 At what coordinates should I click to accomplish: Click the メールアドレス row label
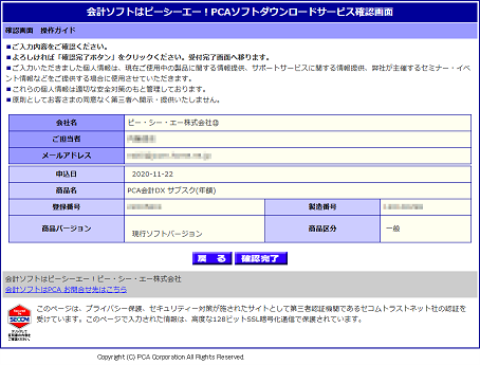click(x=66, y=155)
